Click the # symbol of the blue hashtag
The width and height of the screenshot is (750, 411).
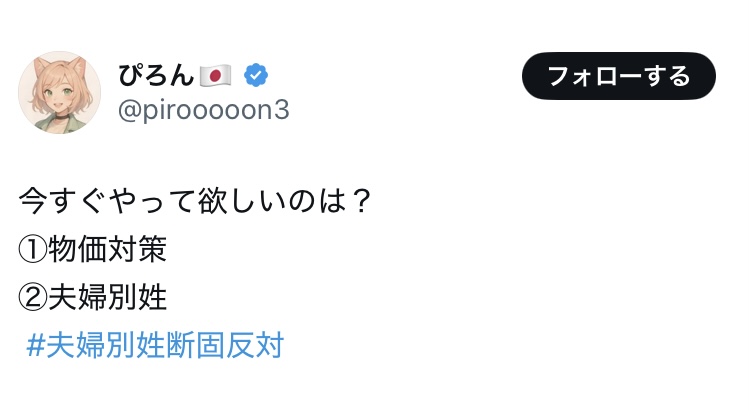pos(35,345)
